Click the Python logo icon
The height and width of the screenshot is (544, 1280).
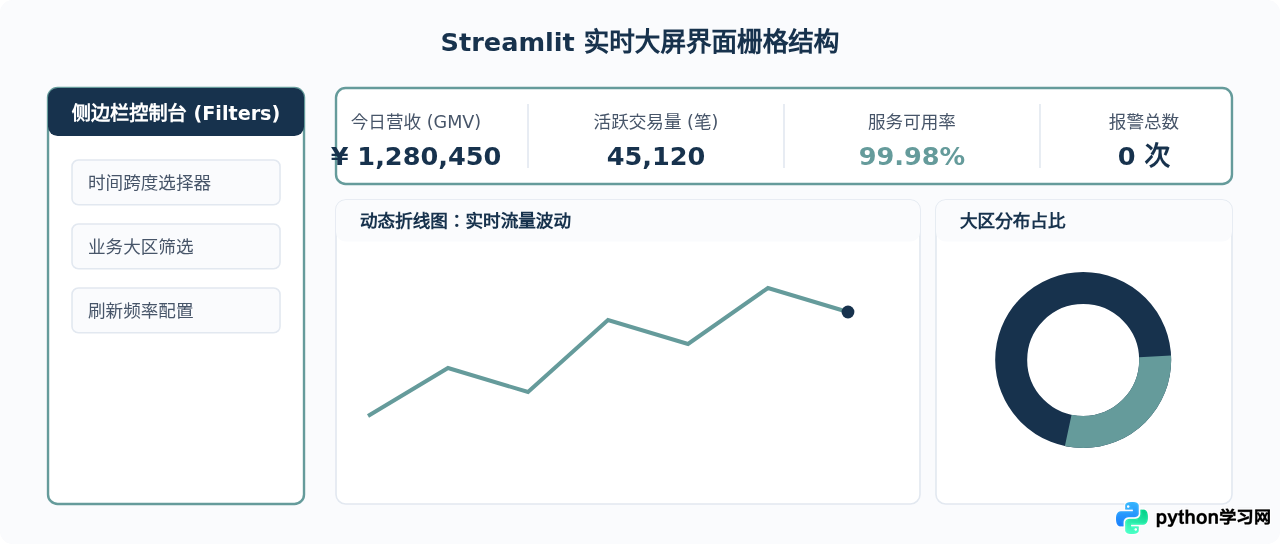(1132, 518)
